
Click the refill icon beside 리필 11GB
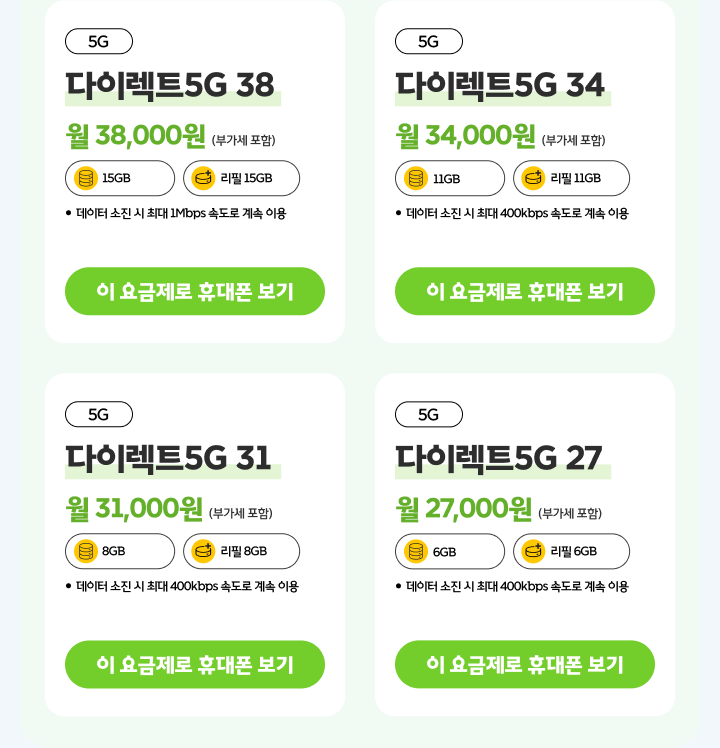coord(533,178)
